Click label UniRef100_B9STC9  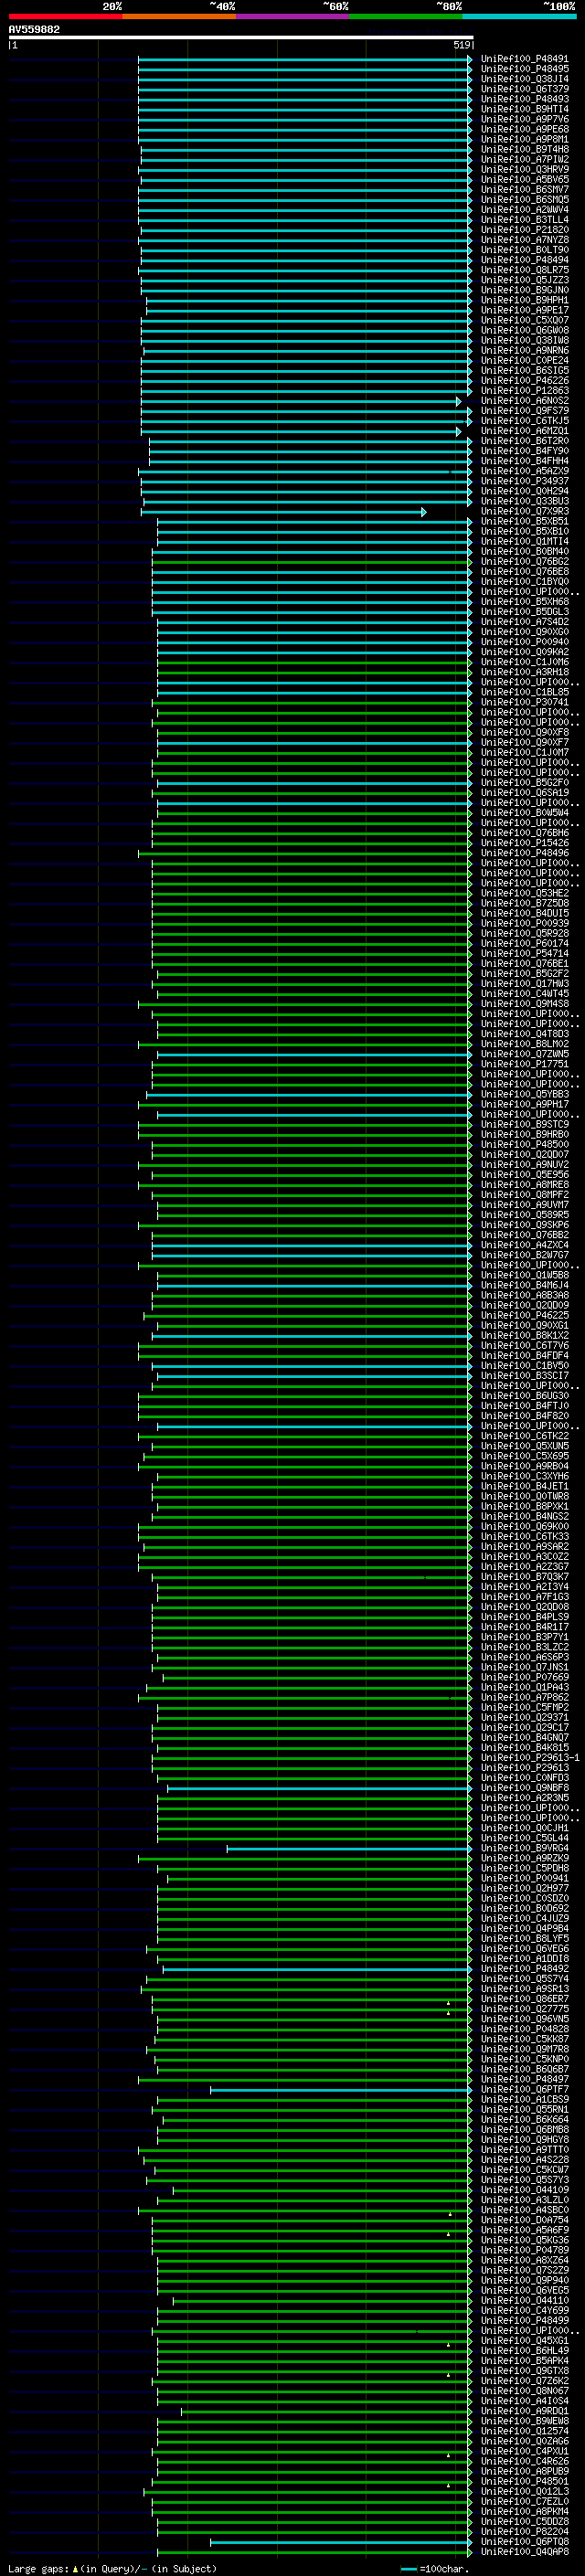(x=524, y=1126)
